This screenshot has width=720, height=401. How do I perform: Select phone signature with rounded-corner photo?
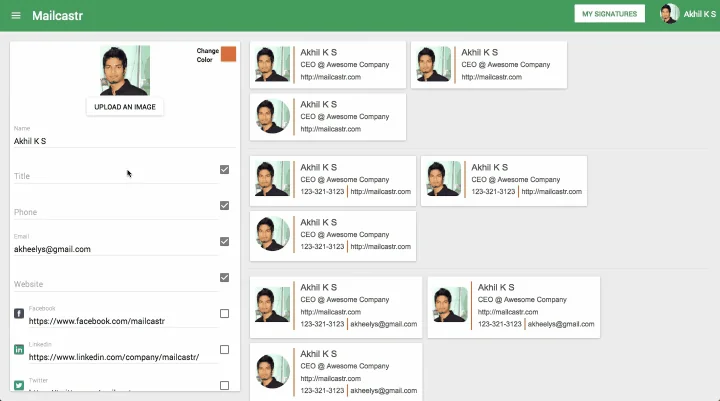pyautogui.click(x=504, y=181)
